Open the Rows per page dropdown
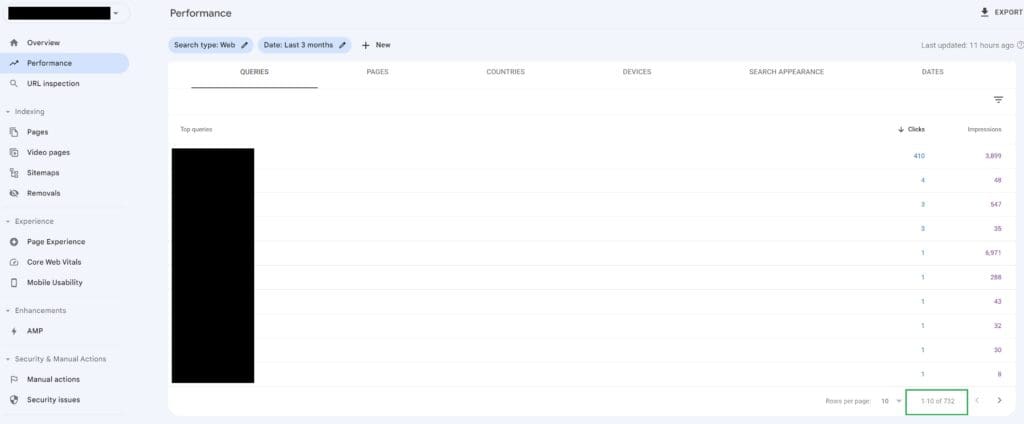This screenshot has width=1024, height=424. pos(890,401)
